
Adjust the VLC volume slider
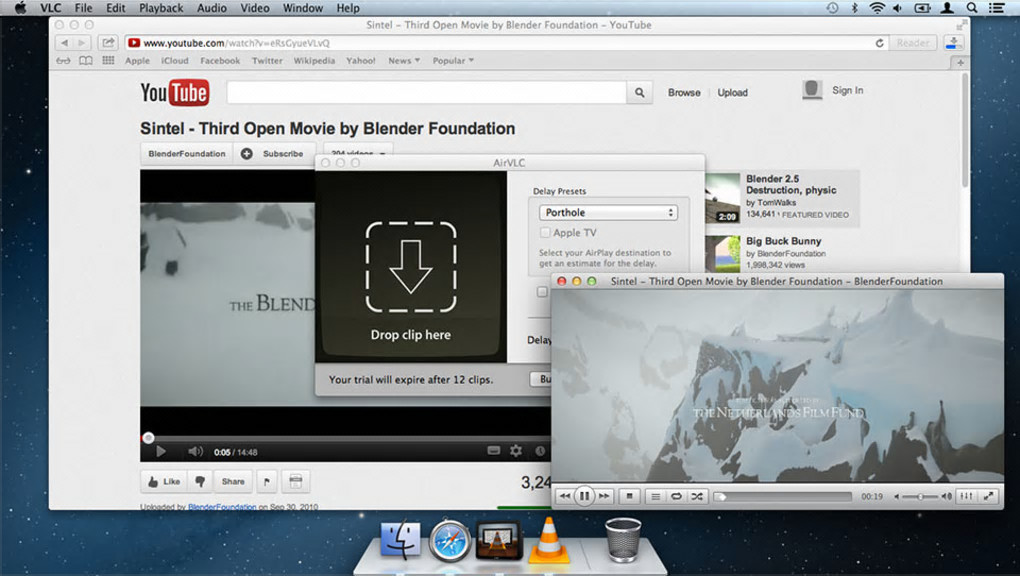click(920, 497)
